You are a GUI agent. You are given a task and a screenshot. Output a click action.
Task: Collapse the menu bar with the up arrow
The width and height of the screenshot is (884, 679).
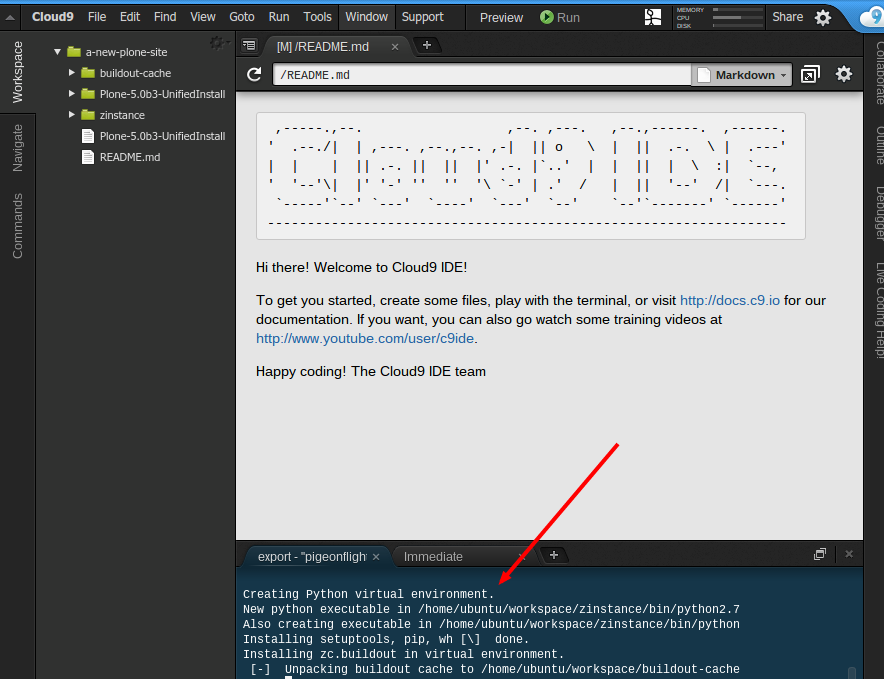[10, 17]
